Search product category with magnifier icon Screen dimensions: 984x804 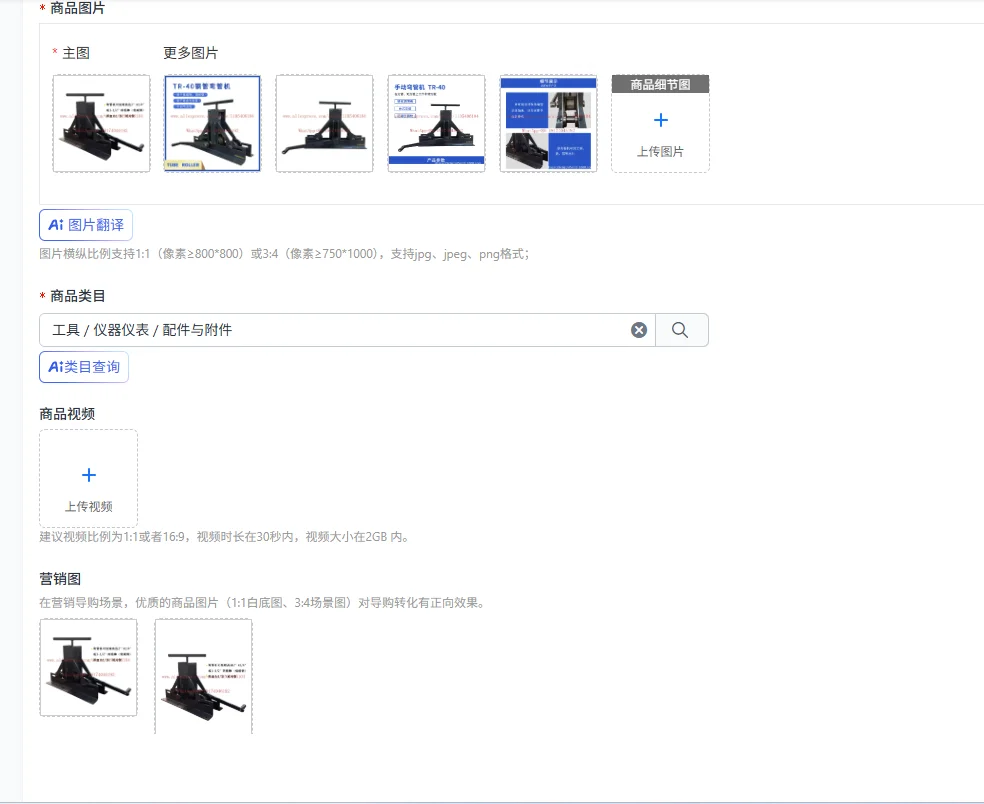pyautogui.click(x=681, y=330)
